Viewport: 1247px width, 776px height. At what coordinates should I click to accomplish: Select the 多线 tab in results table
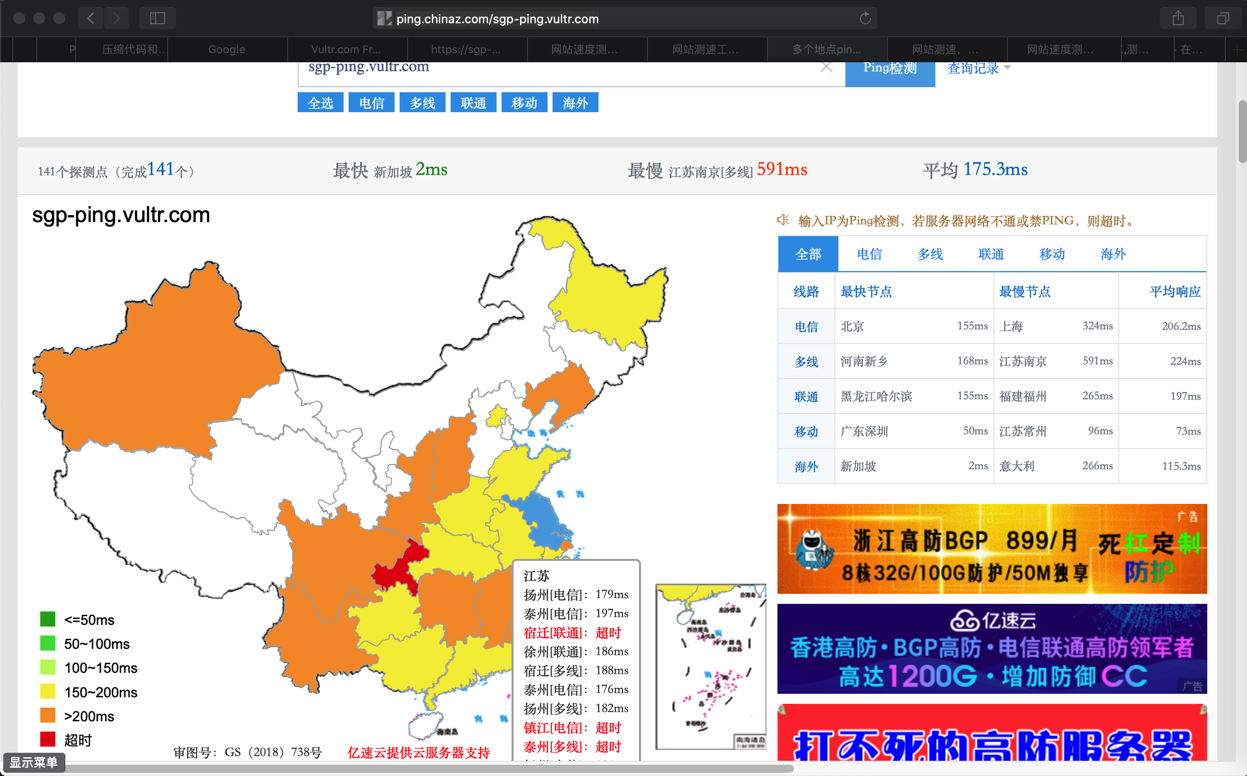[x=930, y=254]
